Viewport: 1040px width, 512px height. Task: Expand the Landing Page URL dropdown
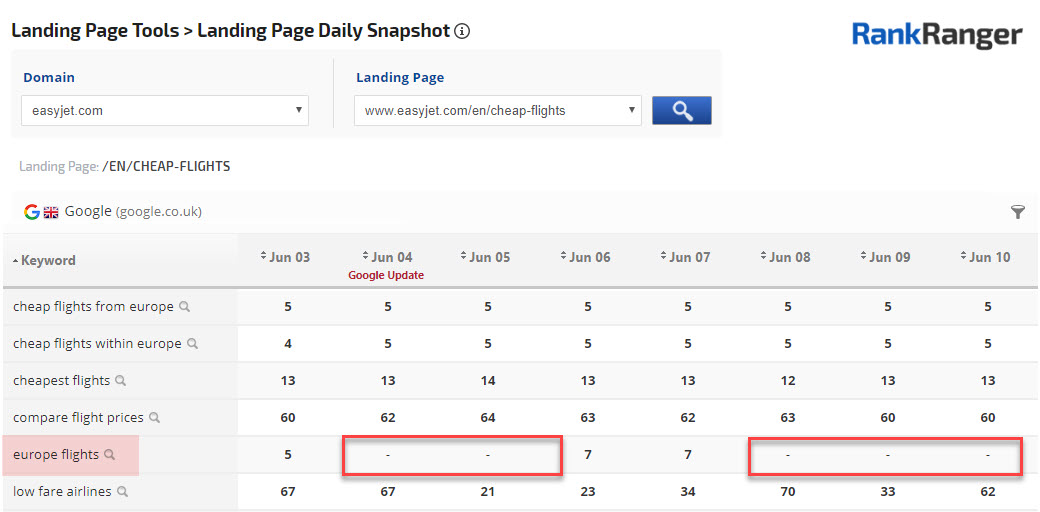point(497,111)
